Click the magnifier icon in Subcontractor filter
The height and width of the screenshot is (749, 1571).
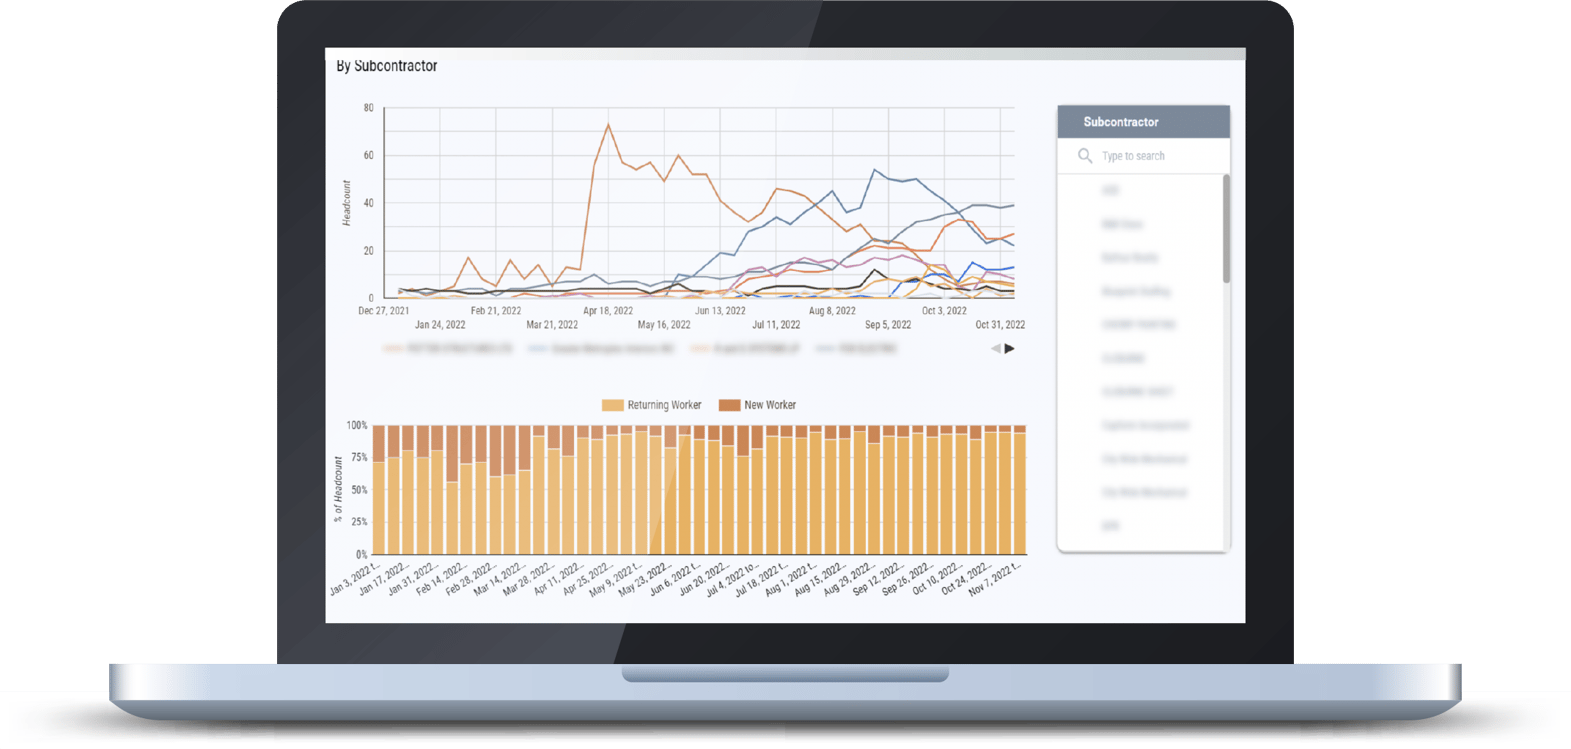(1084, 156)
